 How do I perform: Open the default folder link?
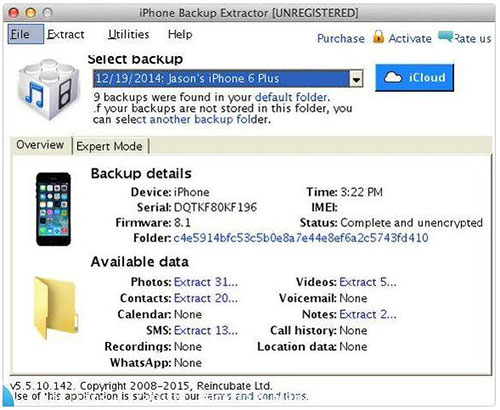click(291, 97)
